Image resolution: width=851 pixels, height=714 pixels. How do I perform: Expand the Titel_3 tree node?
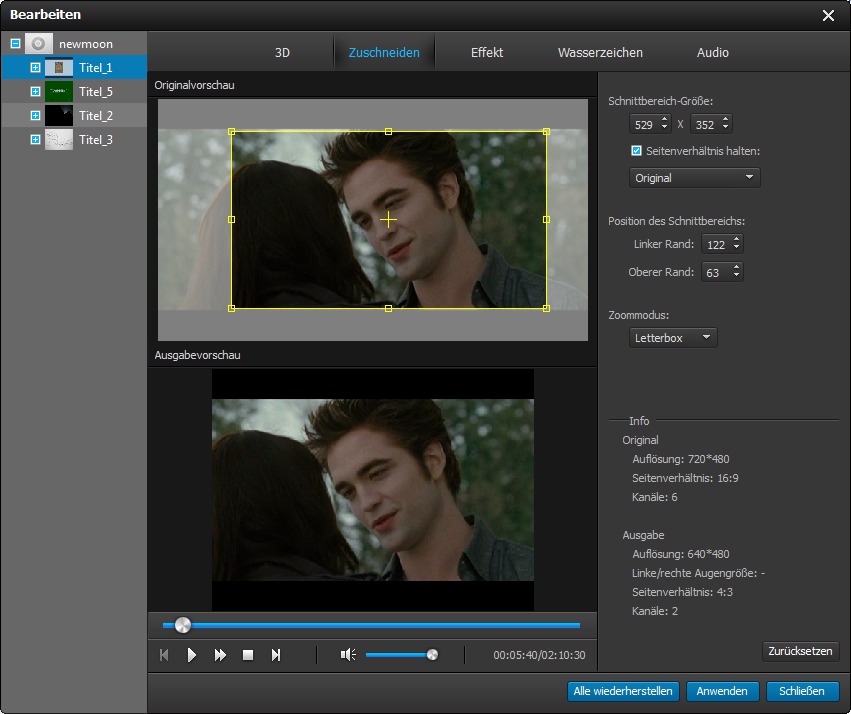click(35, 139)
